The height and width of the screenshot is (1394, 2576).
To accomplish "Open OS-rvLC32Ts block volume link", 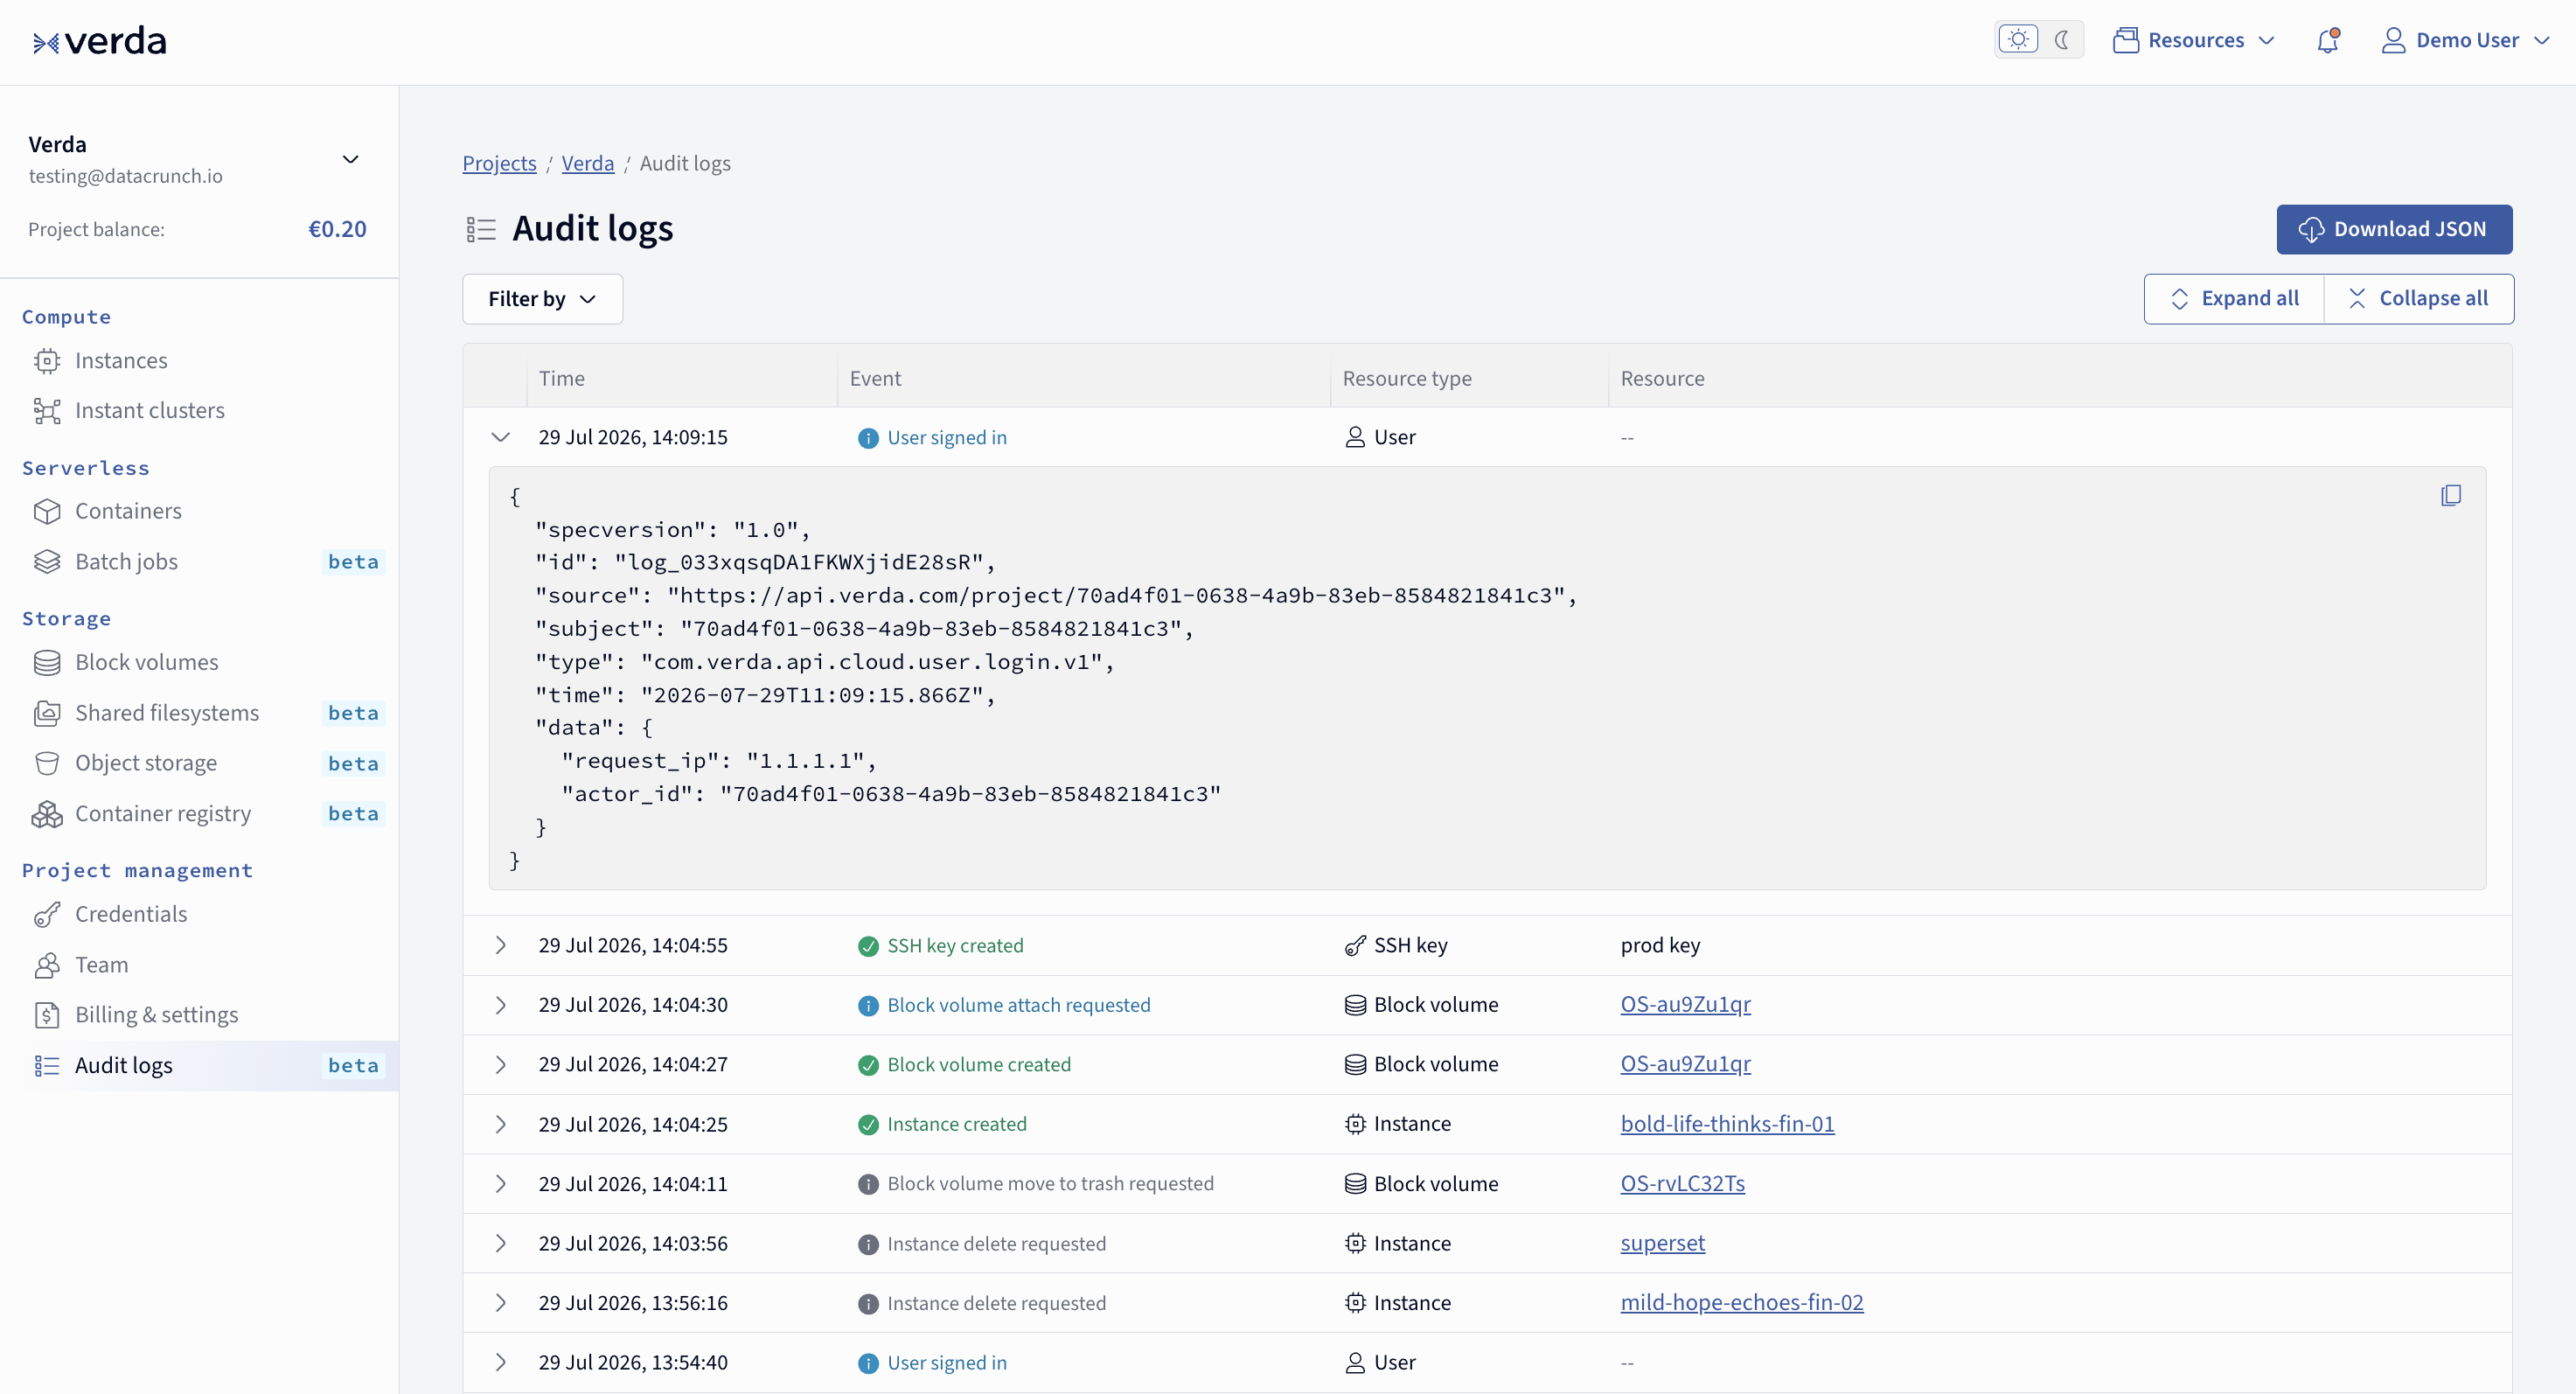I will (x=1682, y=1183).
